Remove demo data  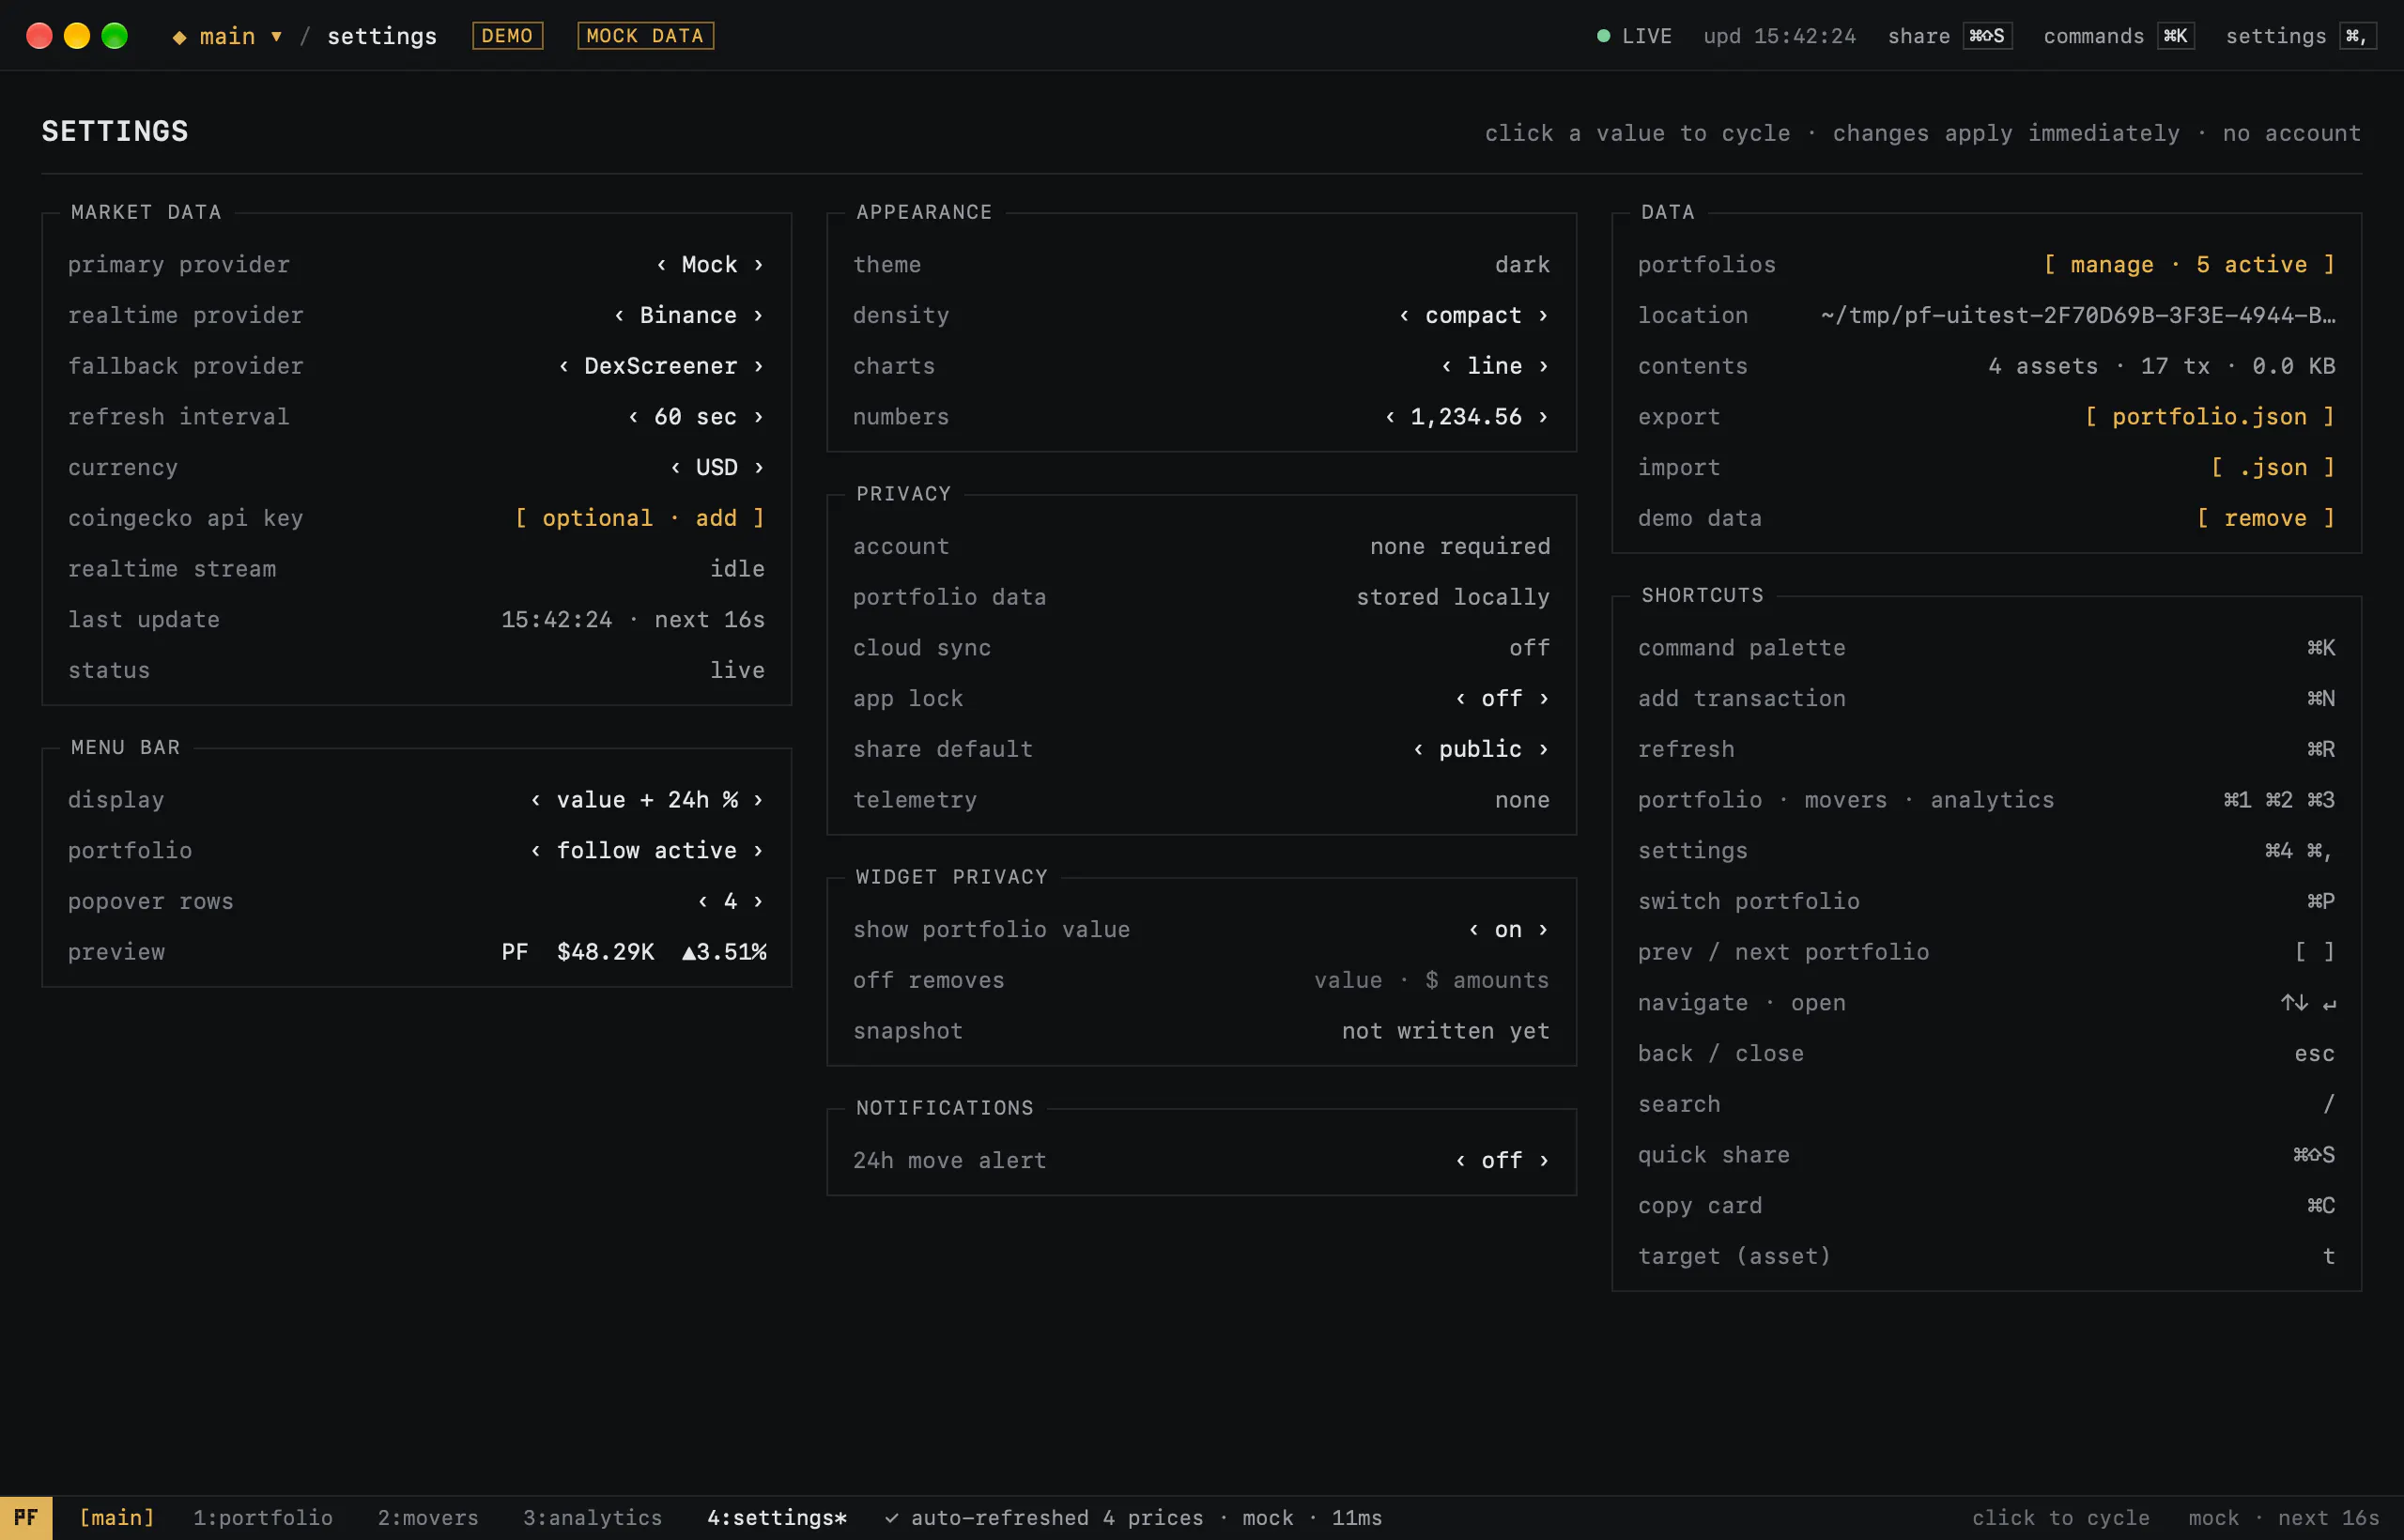point(2266,518)
